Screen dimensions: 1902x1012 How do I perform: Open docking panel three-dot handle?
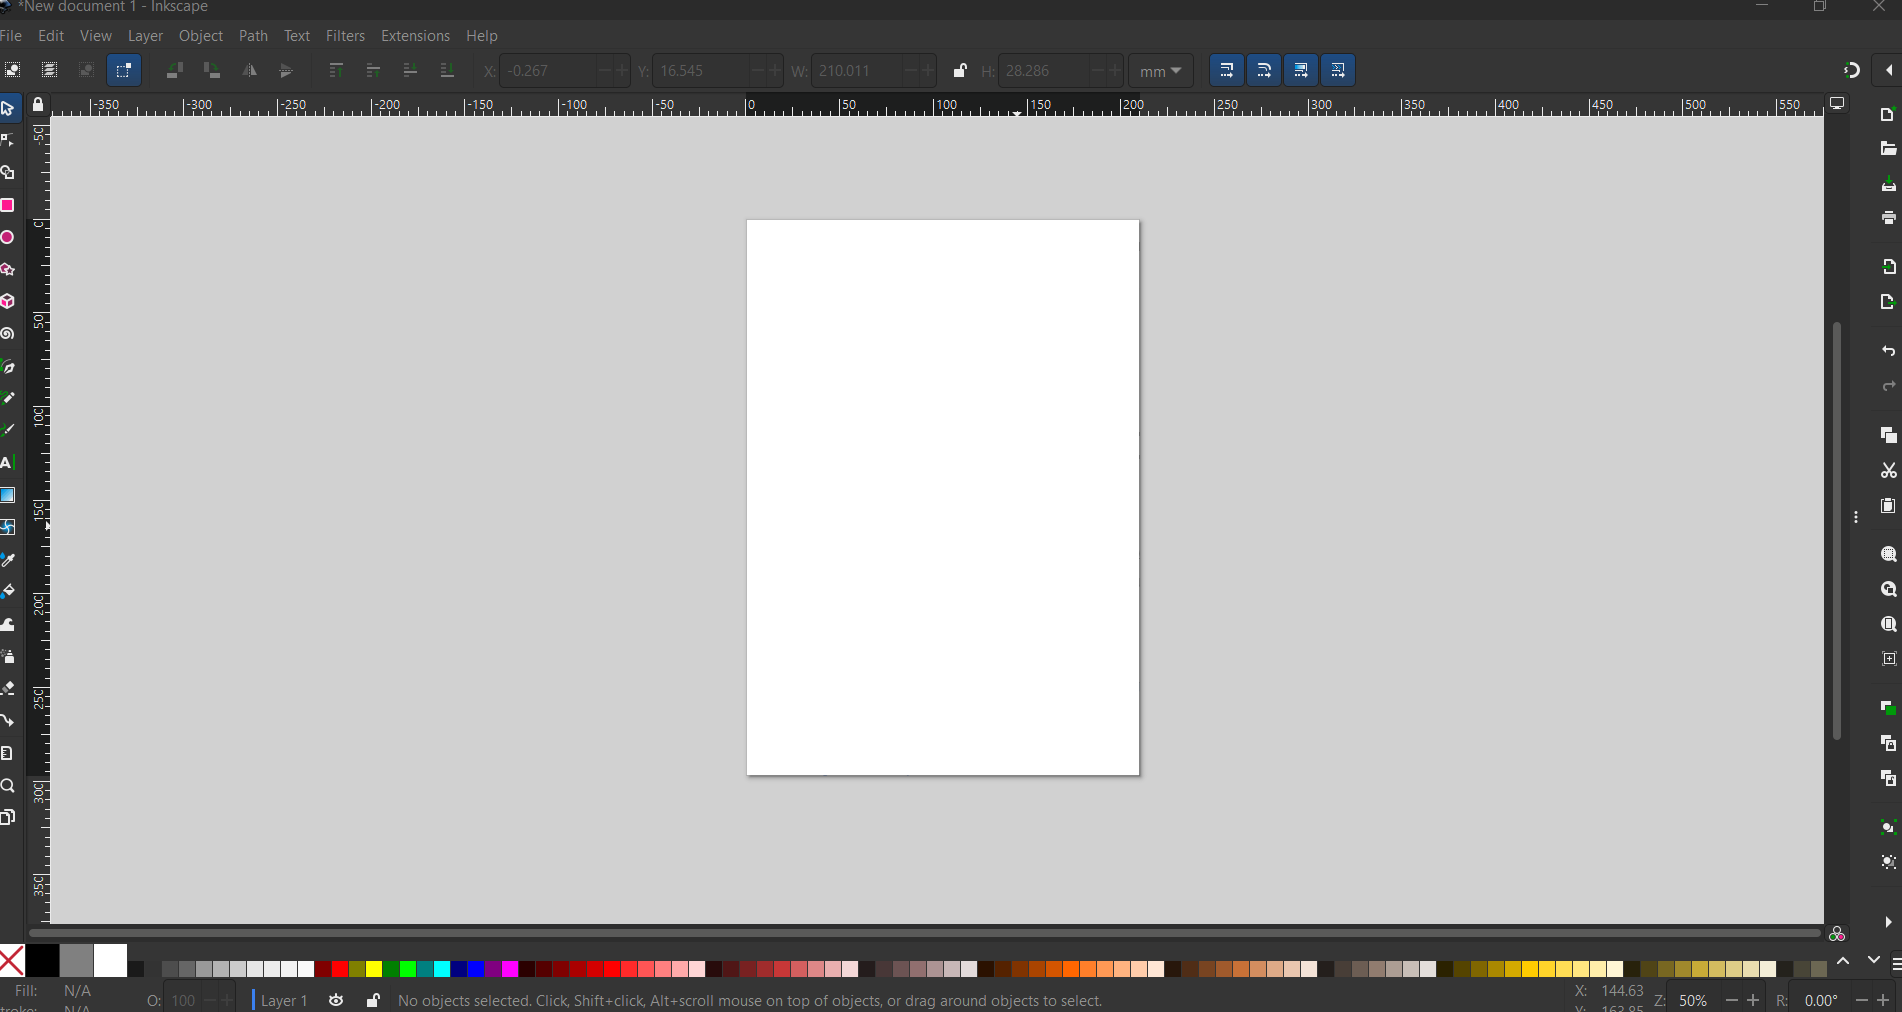pos(1856,517)
